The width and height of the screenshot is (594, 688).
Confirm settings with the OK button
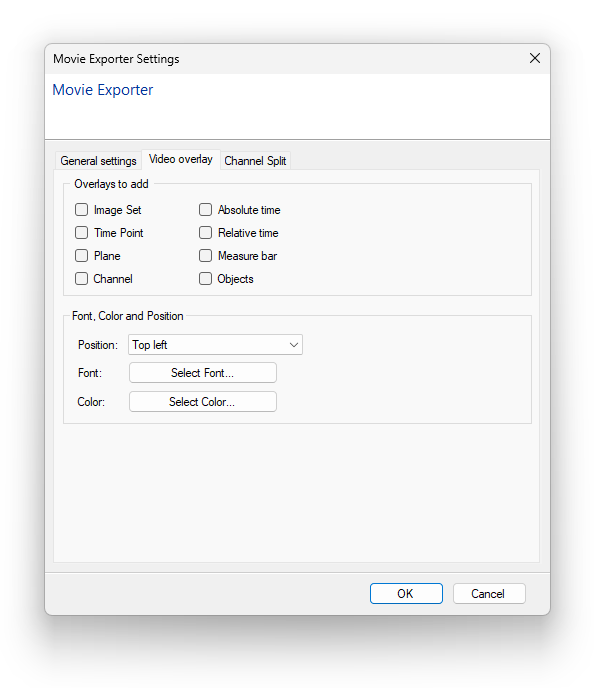(406, 594)
